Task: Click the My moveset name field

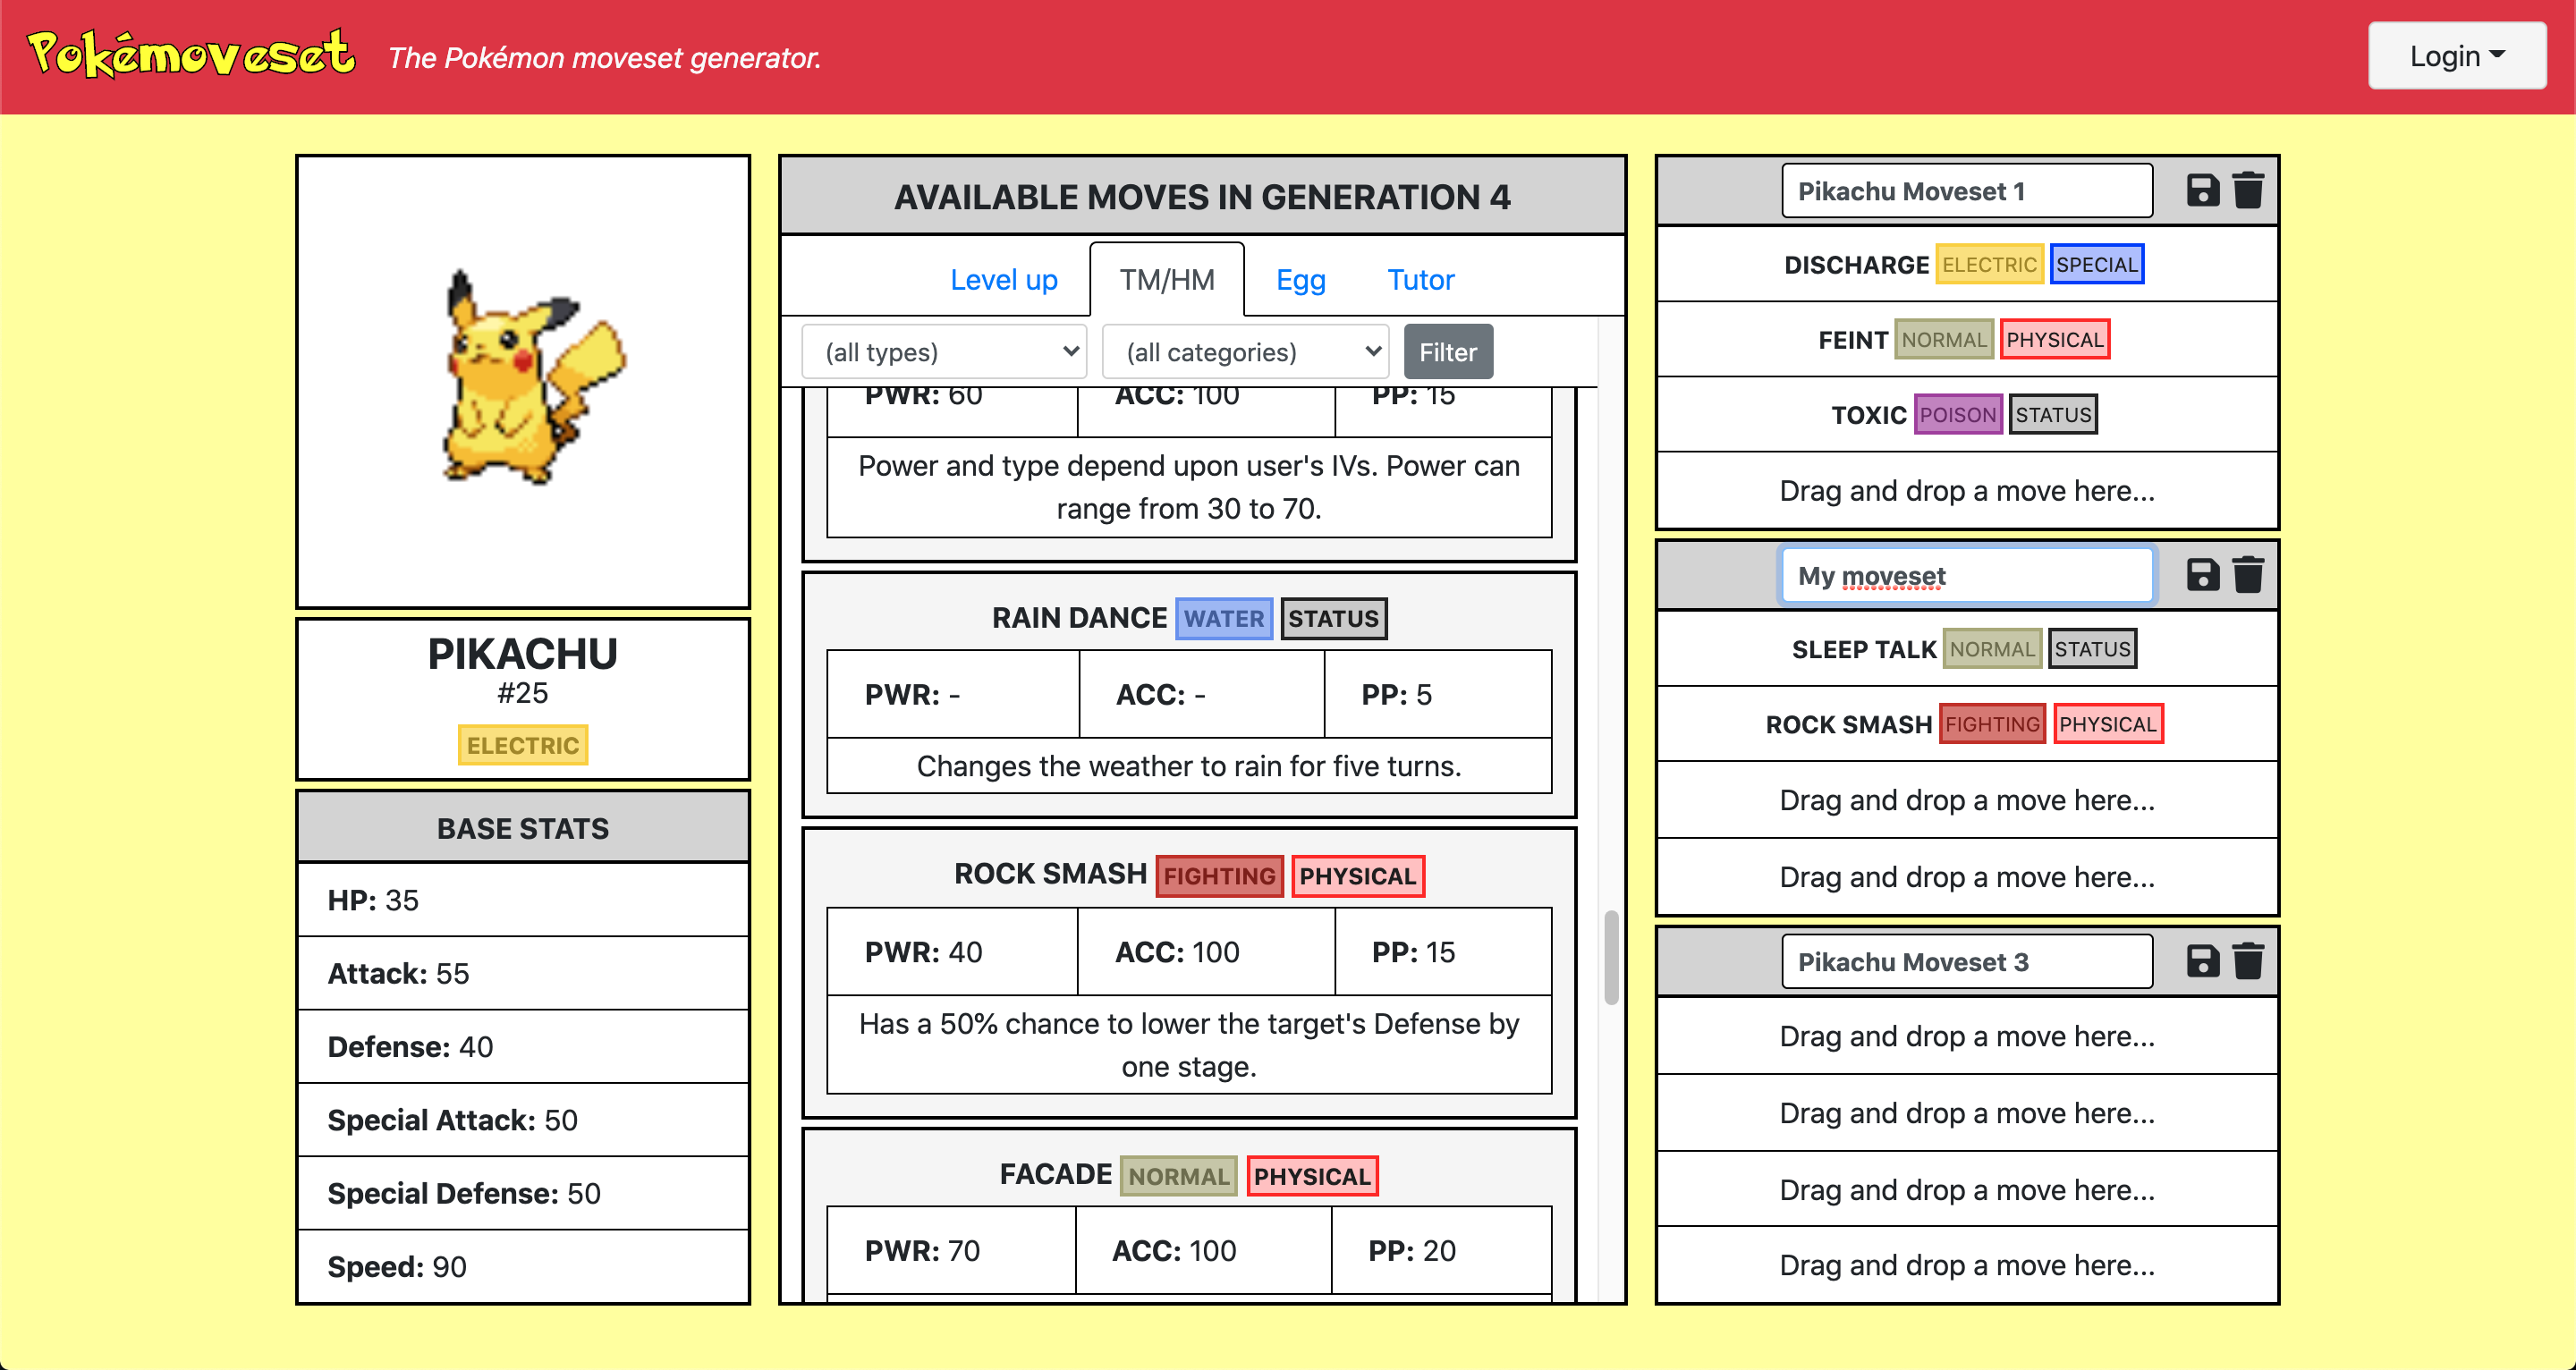Action: coord(1966,576)
